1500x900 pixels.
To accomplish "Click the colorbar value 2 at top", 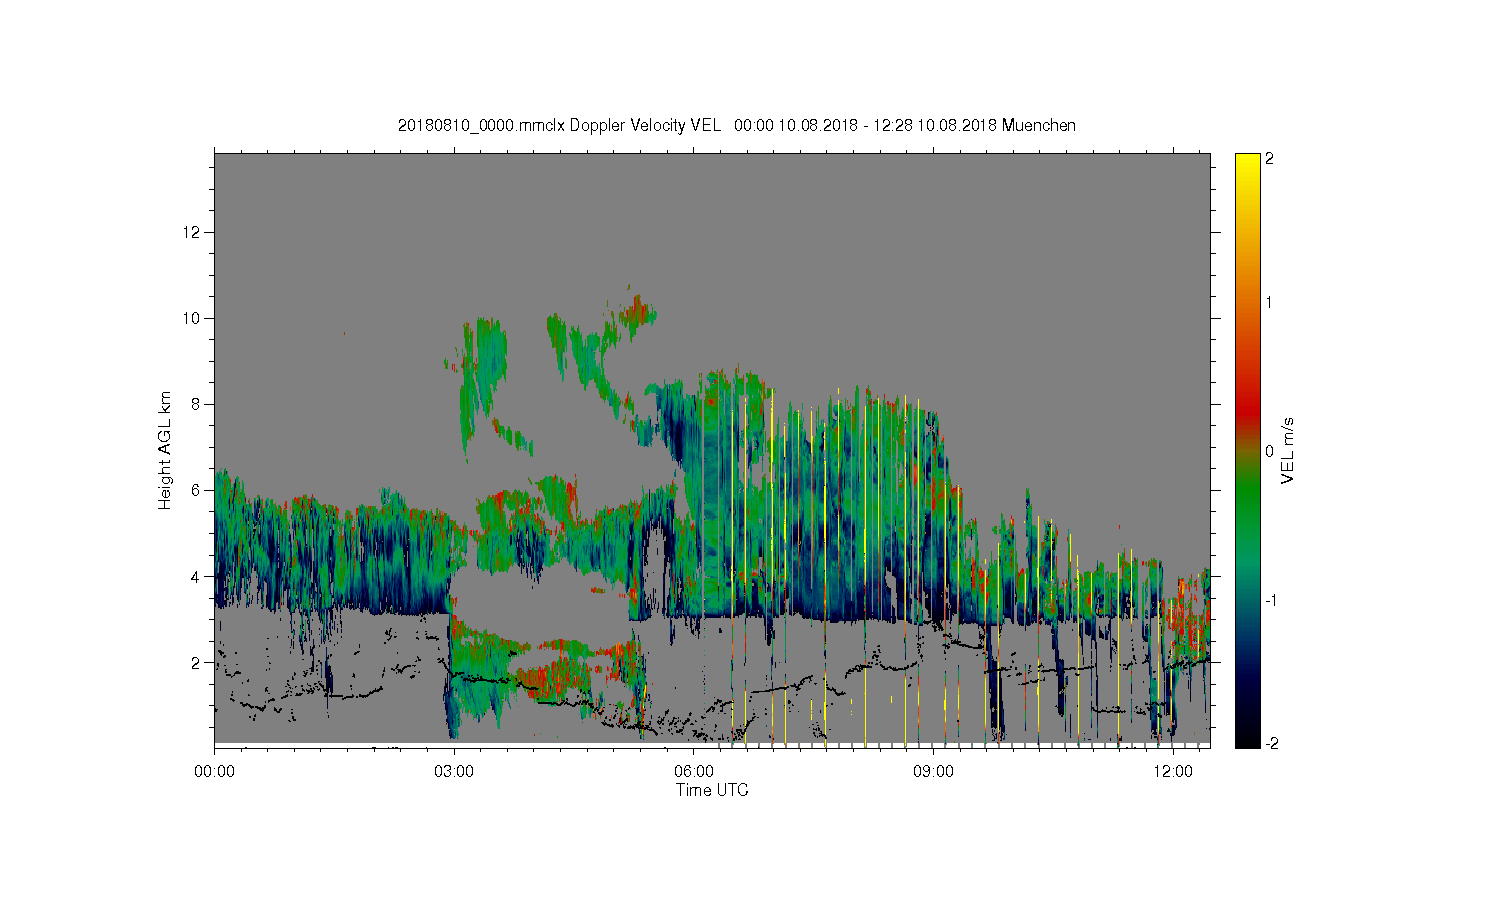I will click(x=1270, y=159).
